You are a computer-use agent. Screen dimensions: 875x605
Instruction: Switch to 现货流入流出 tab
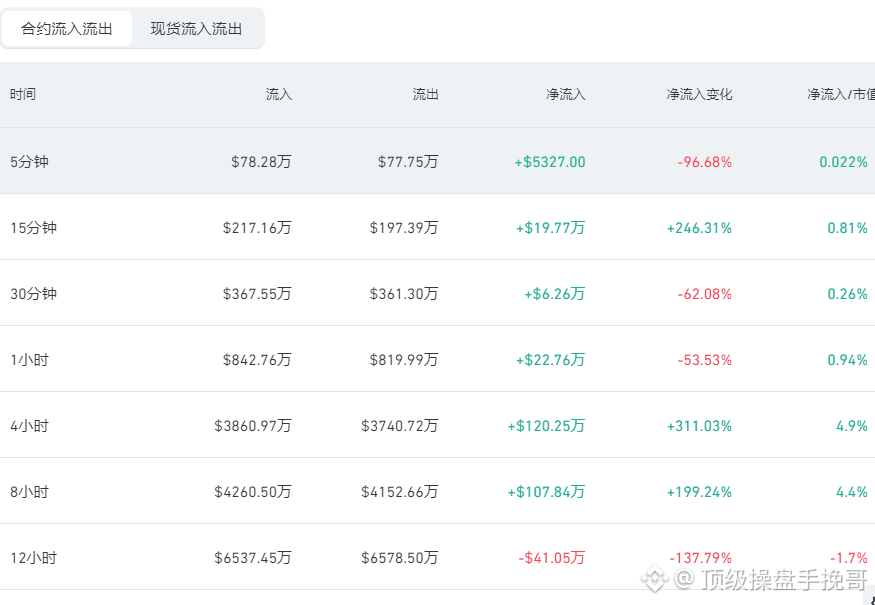pos(196,28)
